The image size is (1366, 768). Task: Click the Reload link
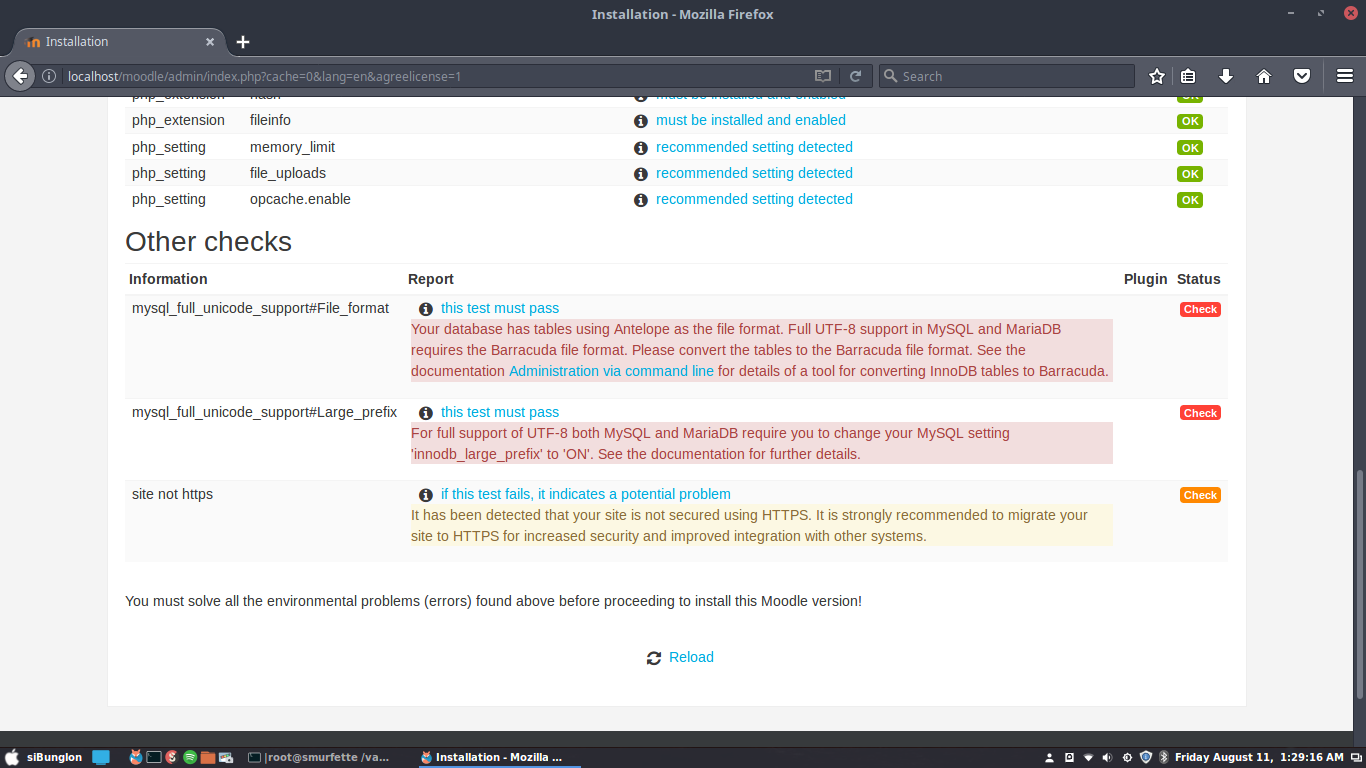(691, 657)
